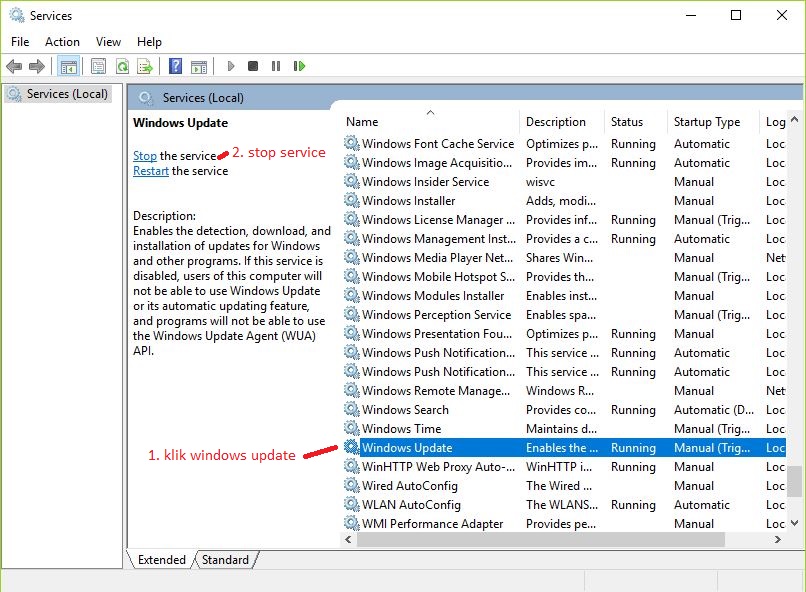Toggle the Show/Hide Action Pane icon
Screen dimensions: 806x592
click(198, 66)
